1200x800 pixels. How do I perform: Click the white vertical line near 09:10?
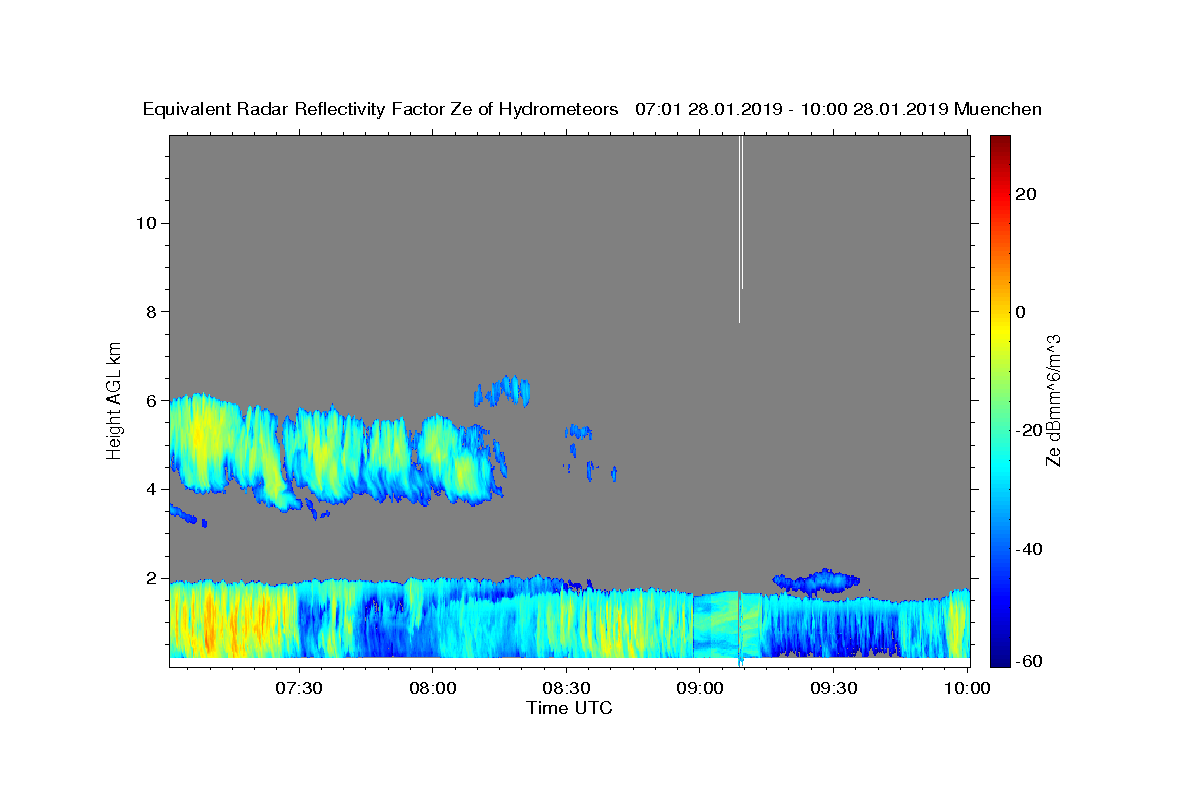pos(741,229)
